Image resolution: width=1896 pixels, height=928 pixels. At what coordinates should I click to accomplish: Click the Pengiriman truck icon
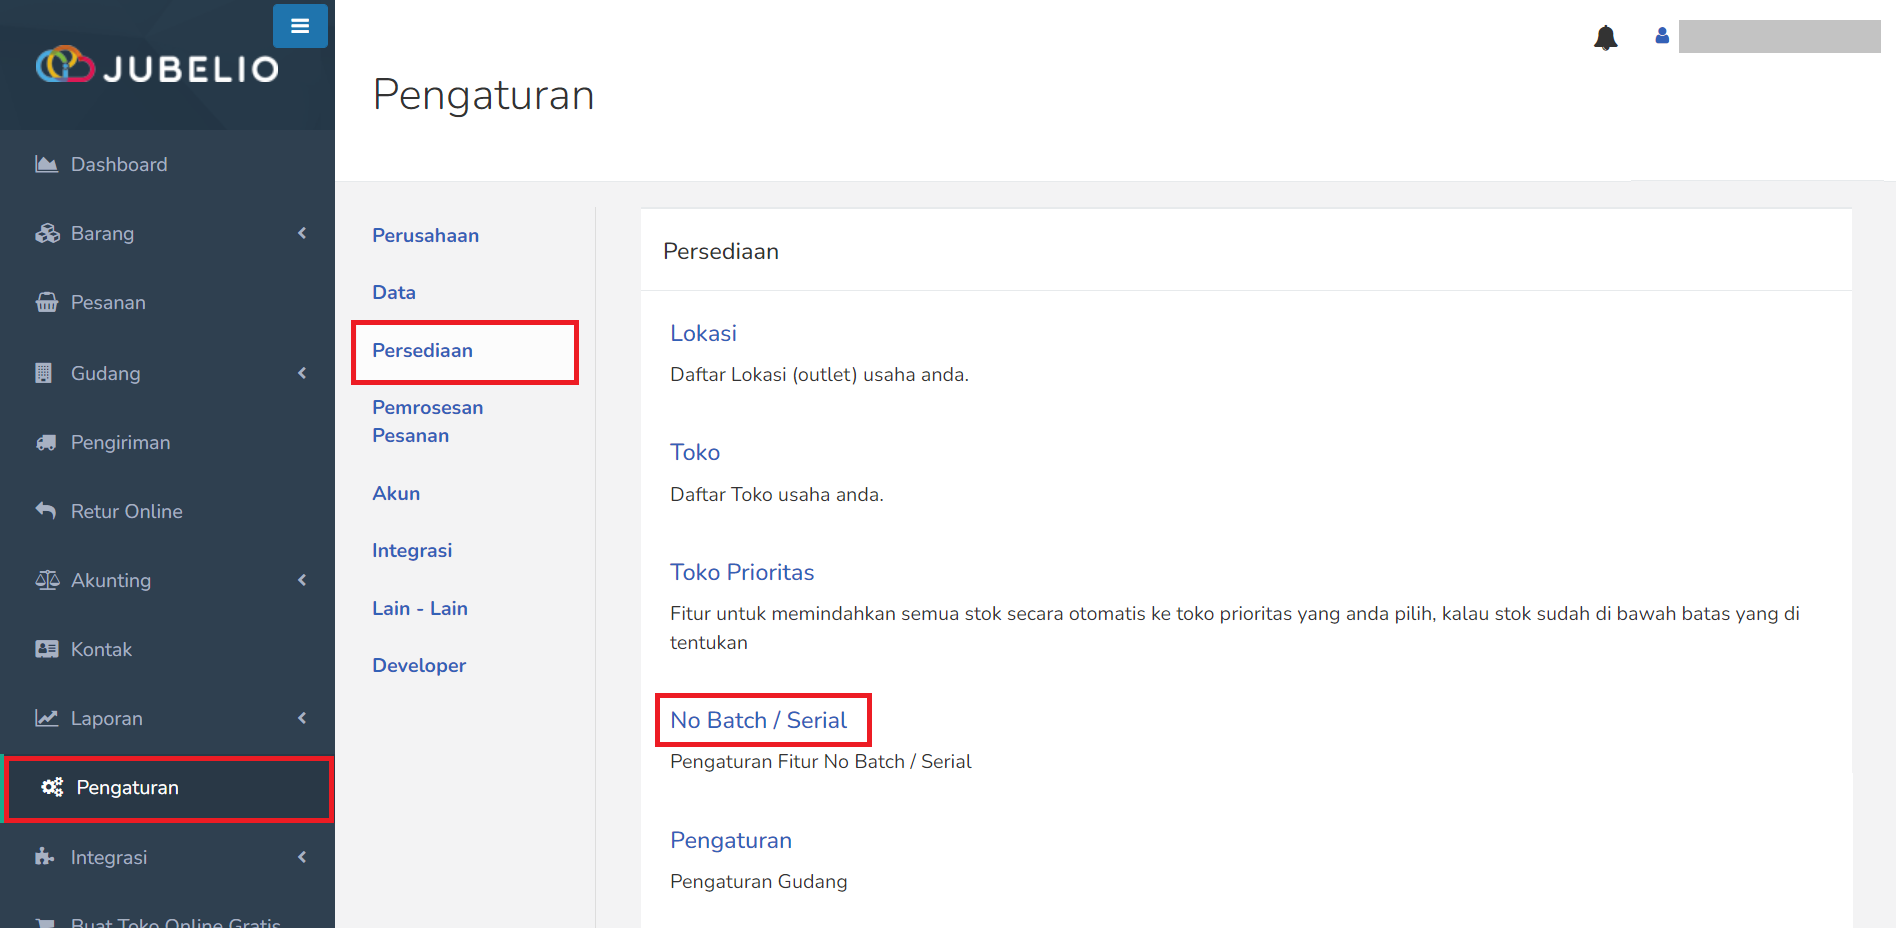coord(46,442)
